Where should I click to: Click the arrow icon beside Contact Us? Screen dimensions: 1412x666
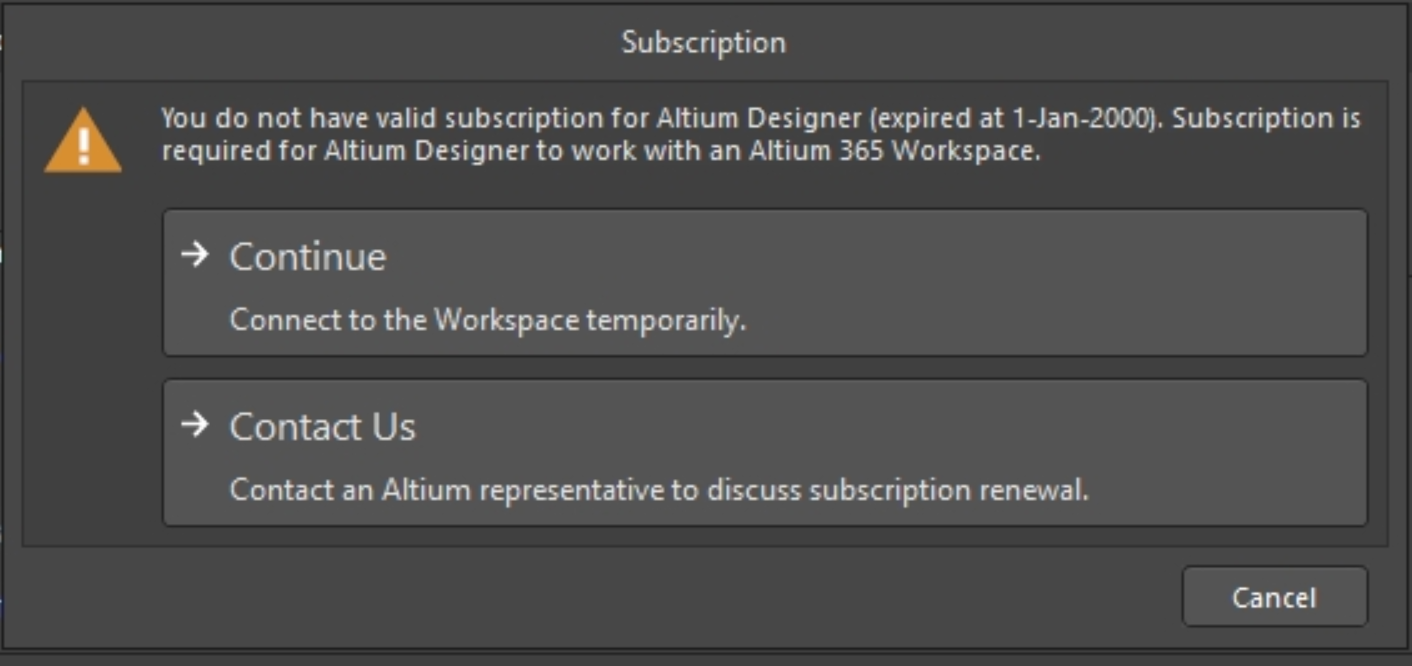[x=195, y=425]
